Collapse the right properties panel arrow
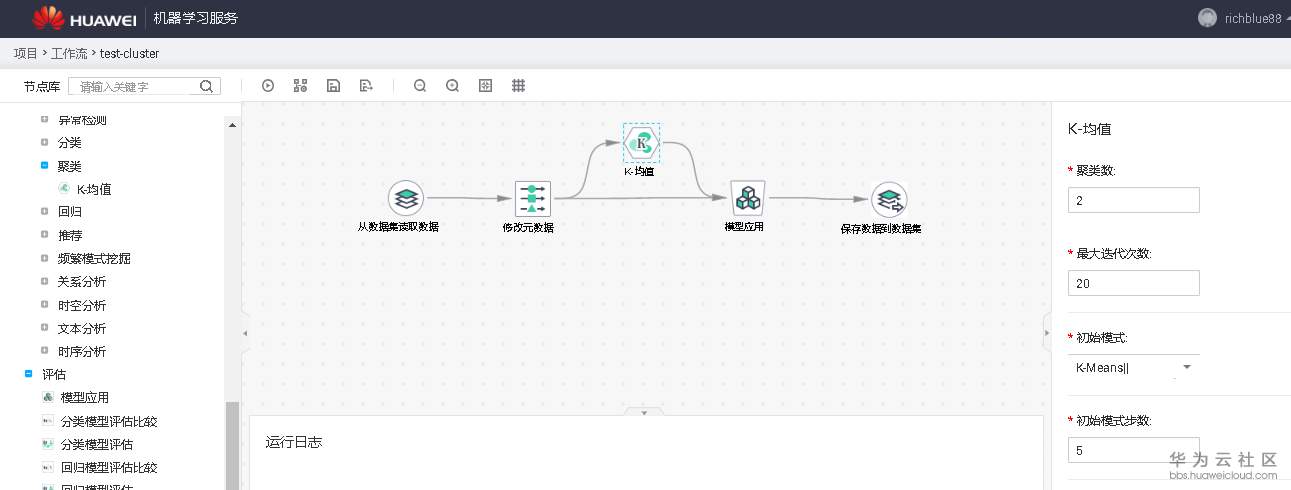The width and height of the screenshot is (1291, 490). tap(1047, 333)
